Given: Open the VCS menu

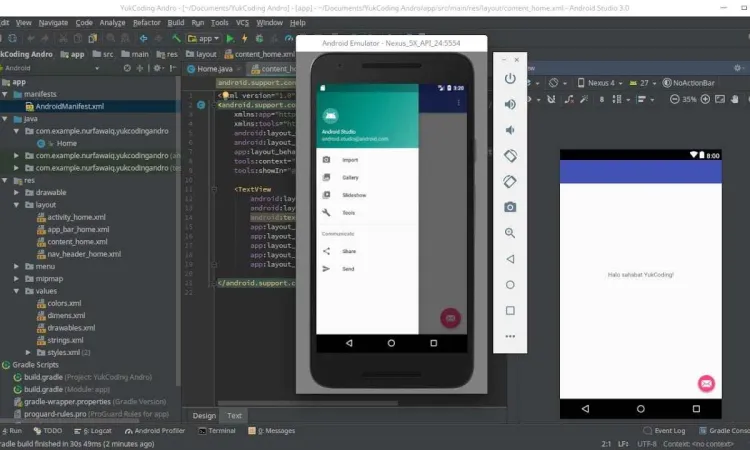Looking at the screenshot, I should coord(242,22).
